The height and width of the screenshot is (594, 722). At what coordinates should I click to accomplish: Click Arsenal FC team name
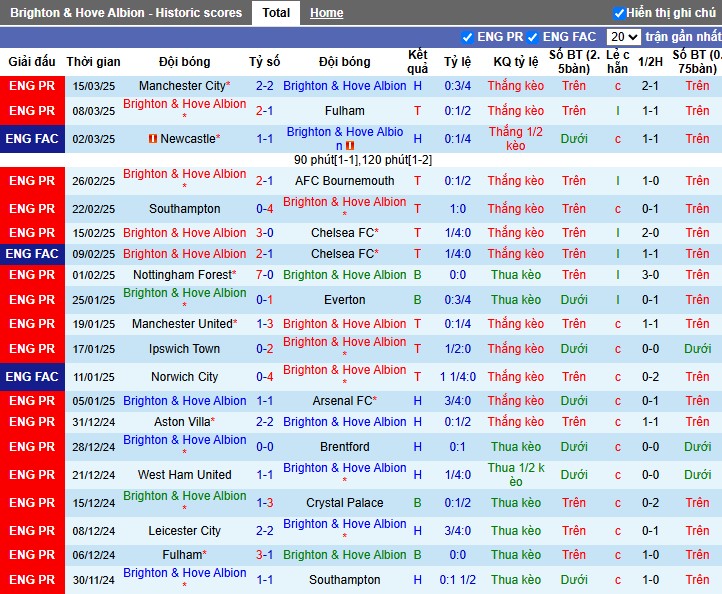[x=344, y=401]
